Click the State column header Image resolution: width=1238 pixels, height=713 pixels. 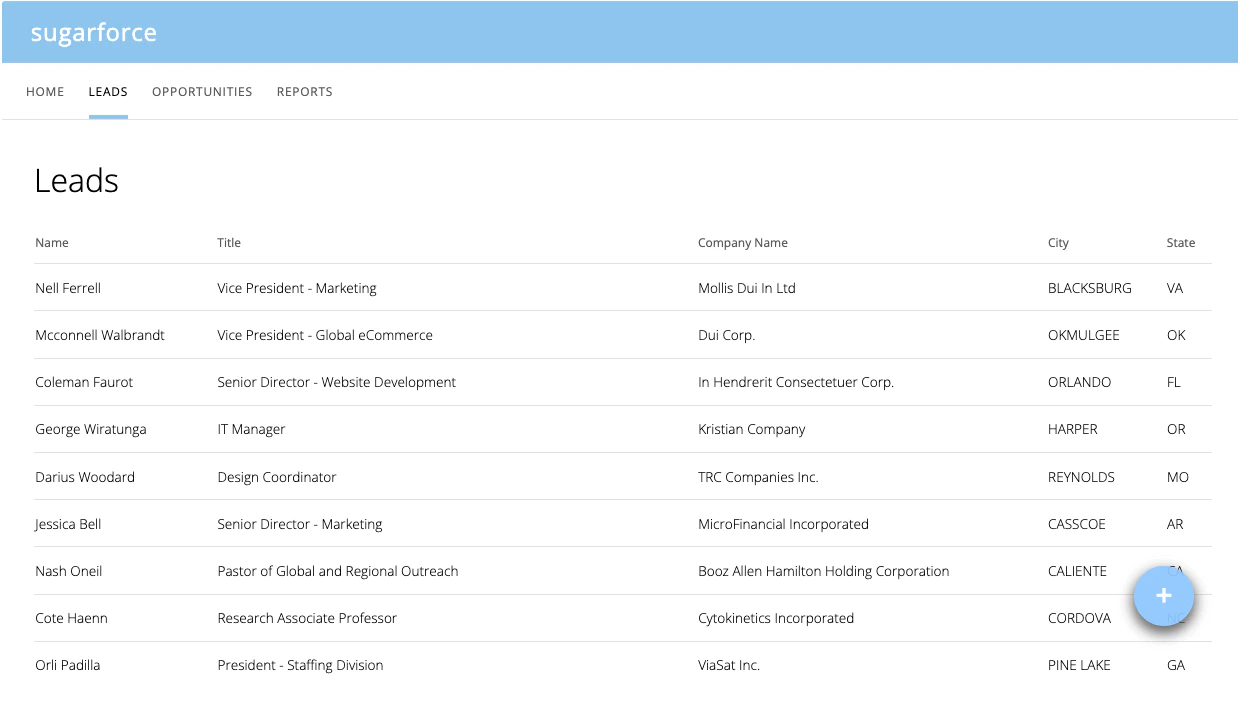pos(1181,243)
